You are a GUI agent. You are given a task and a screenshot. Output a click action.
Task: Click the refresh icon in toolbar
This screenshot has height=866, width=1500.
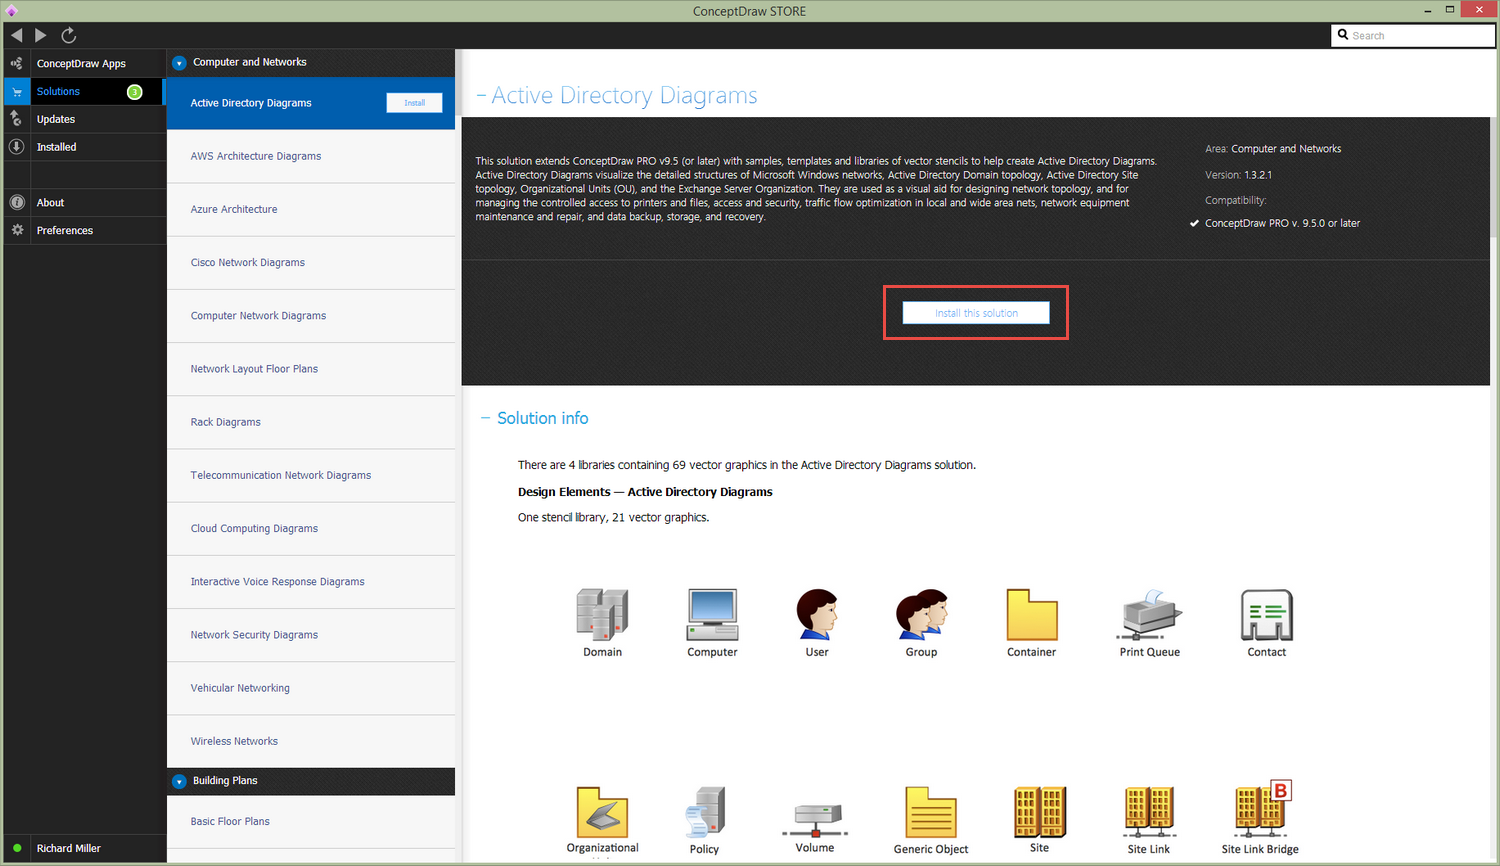(x=69, y=35)
